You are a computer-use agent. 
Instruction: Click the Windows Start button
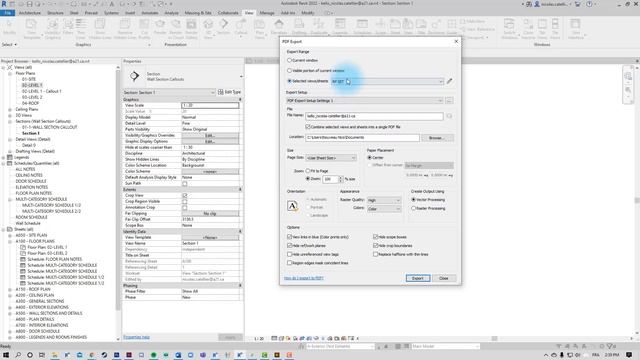[x=6, y=355]
